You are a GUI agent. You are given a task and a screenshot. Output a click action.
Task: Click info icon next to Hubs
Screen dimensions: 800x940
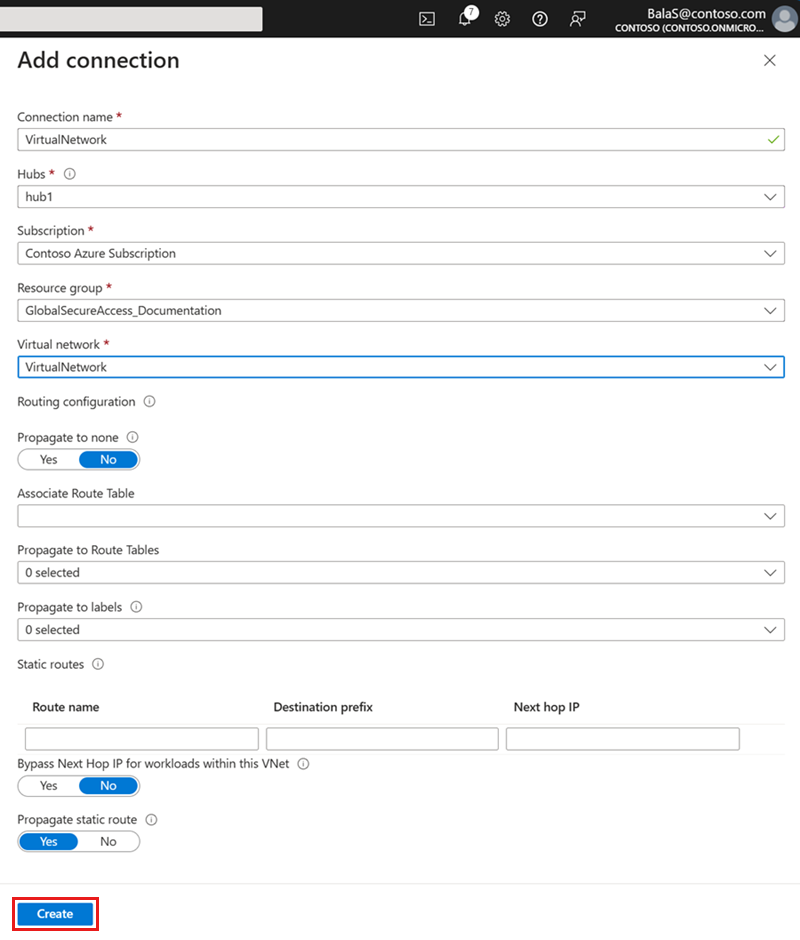click(69, 174)
